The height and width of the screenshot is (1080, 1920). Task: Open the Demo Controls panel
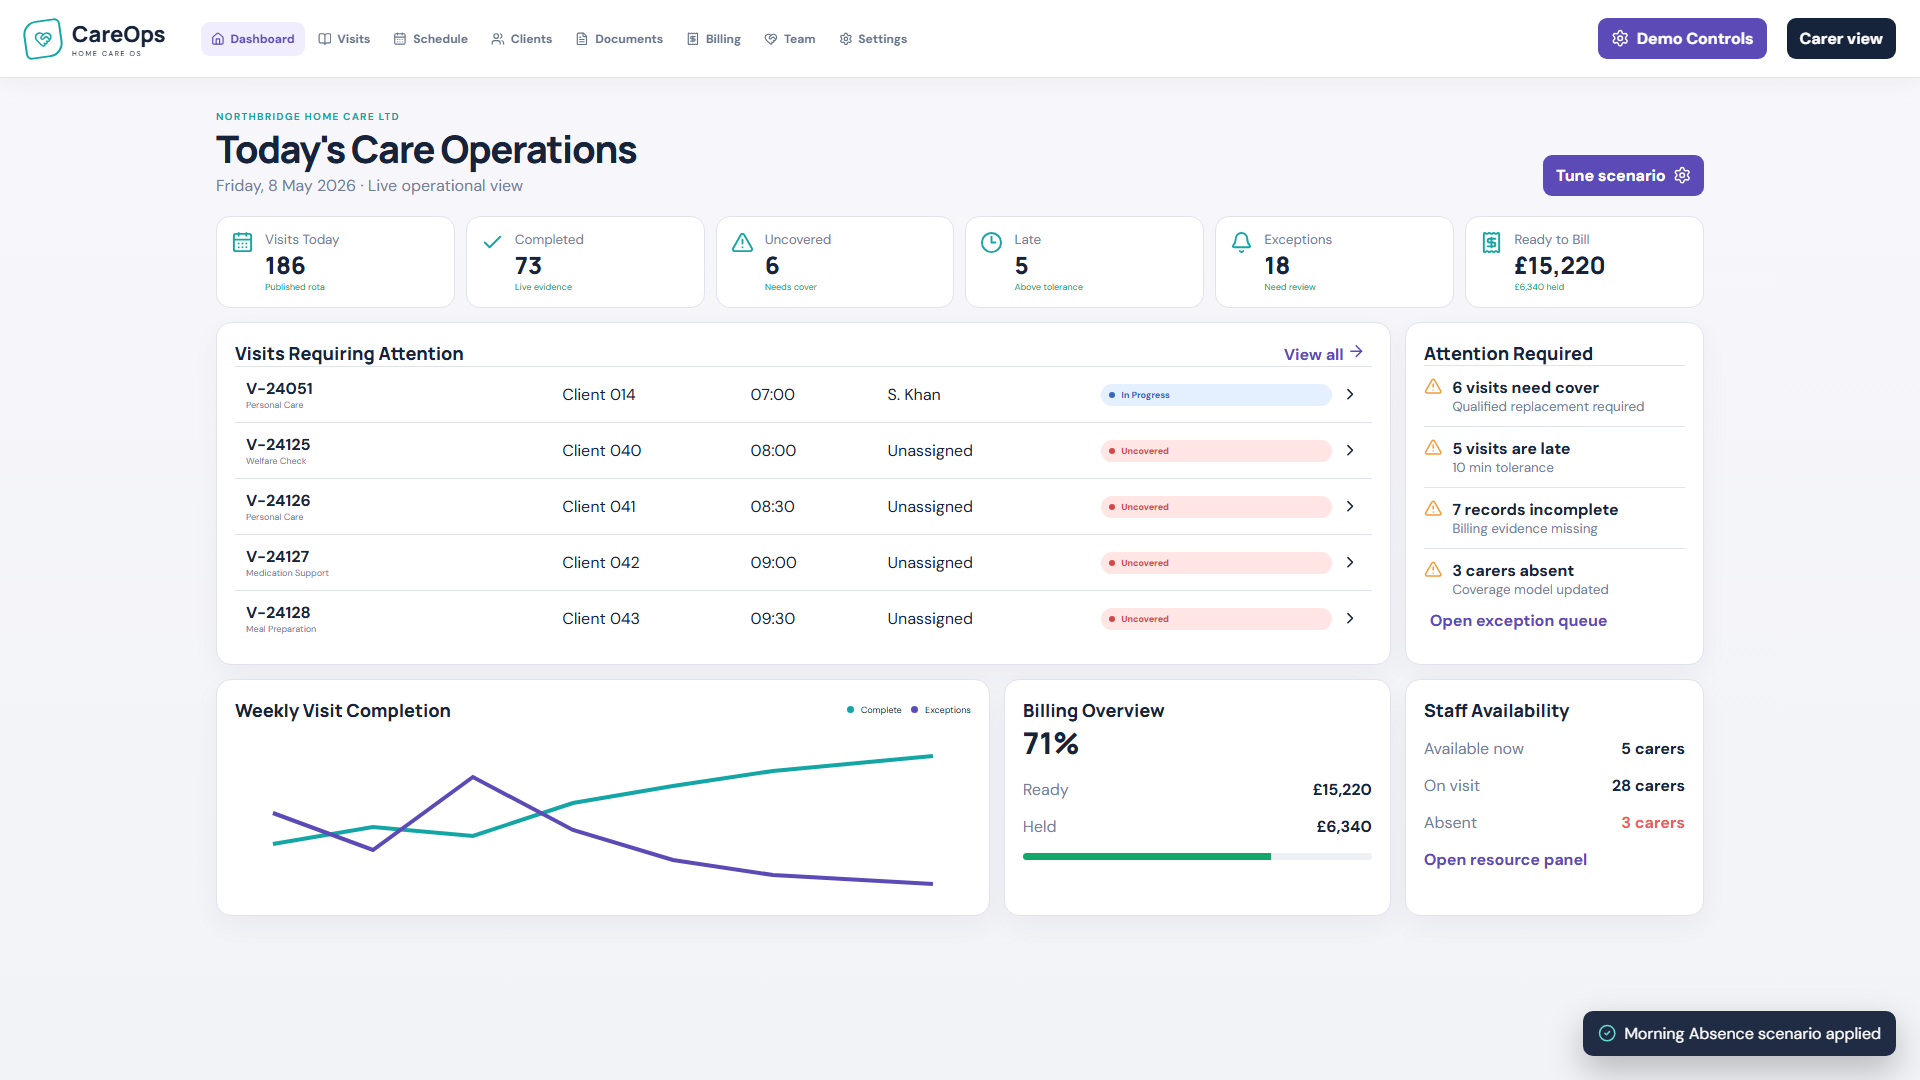1682,38
